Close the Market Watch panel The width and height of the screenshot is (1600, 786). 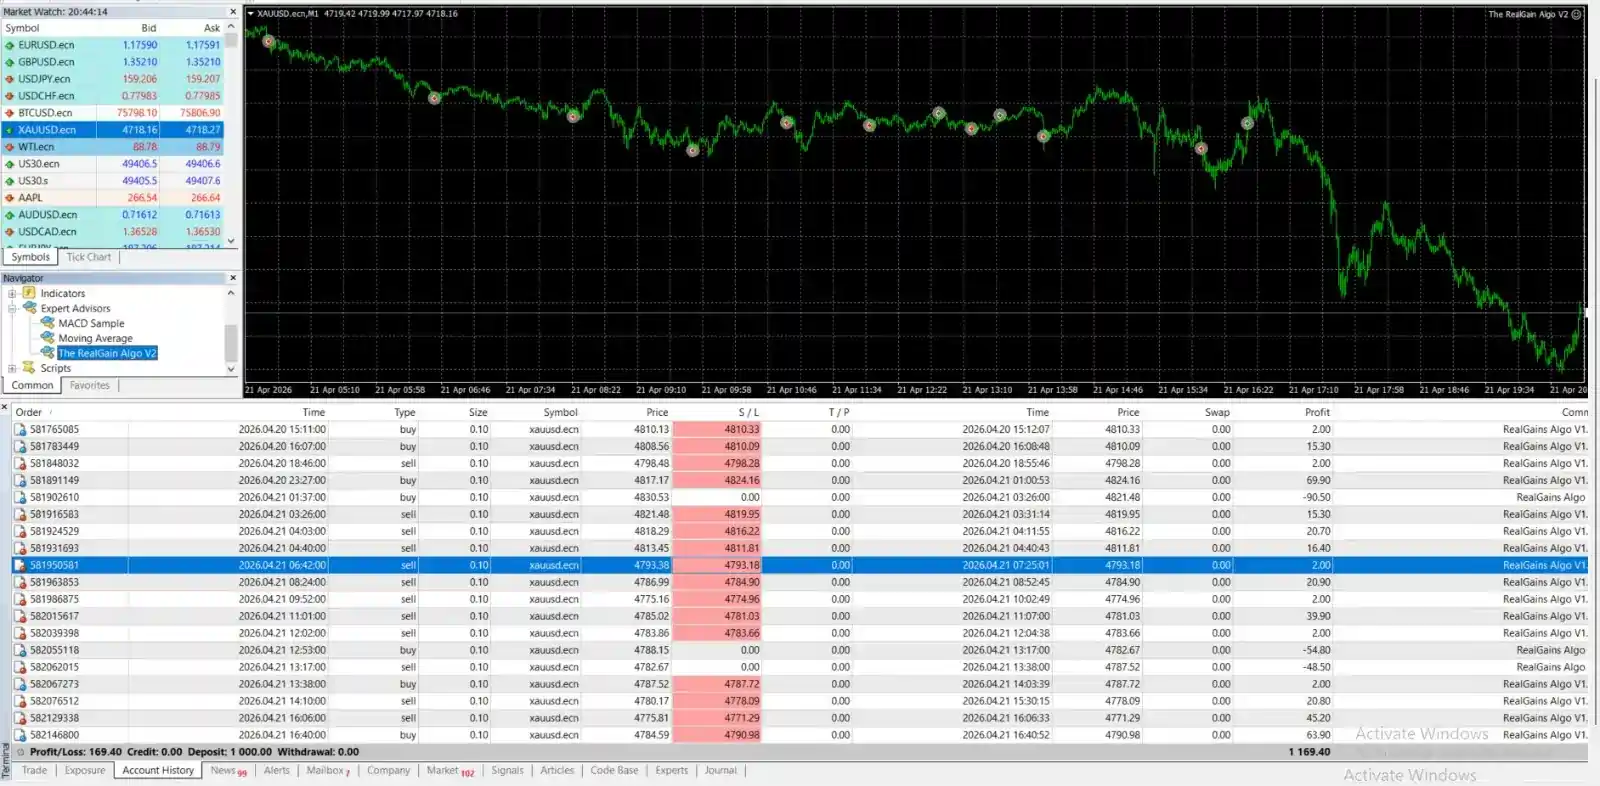(x=233, y=12)
